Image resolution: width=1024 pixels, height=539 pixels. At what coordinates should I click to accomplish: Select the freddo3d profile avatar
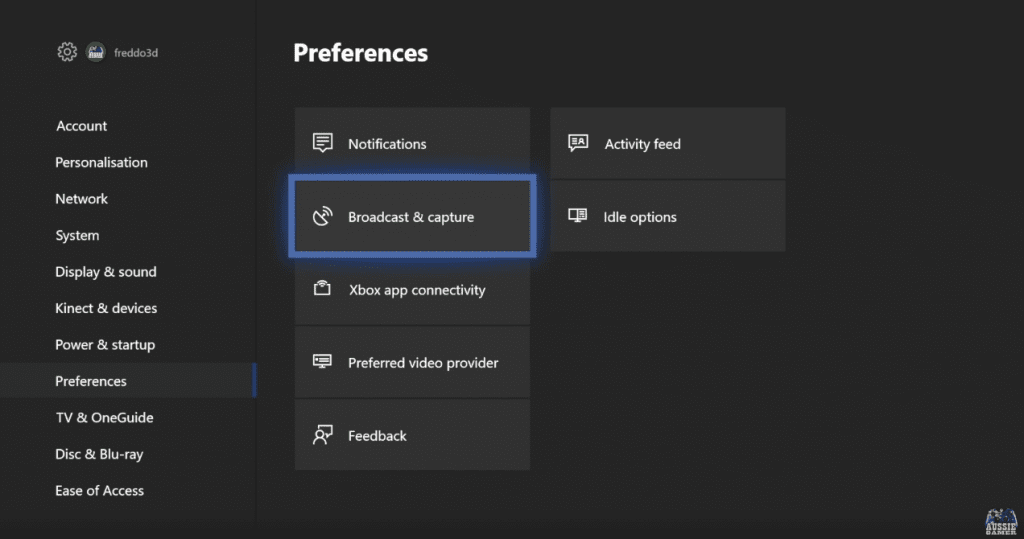click(95, 52)
